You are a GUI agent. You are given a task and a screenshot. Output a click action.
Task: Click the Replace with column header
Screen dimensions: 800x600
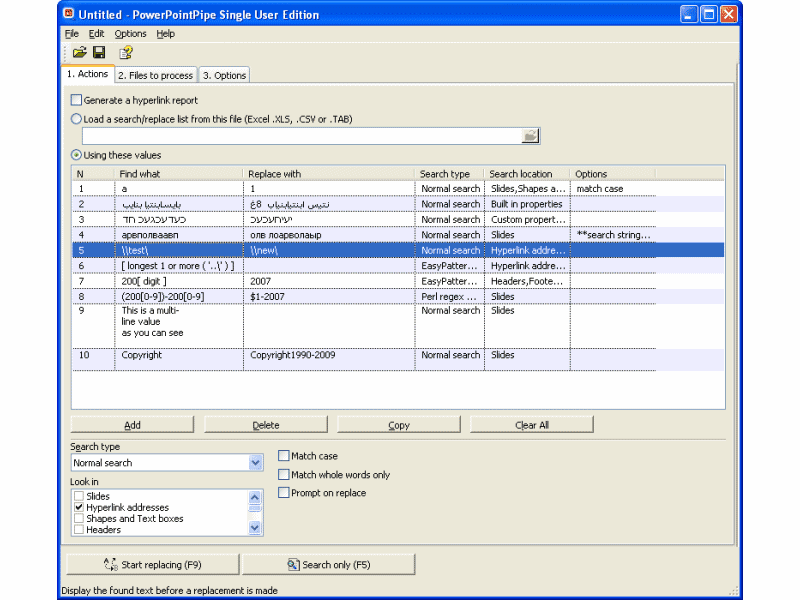(329, 174)
